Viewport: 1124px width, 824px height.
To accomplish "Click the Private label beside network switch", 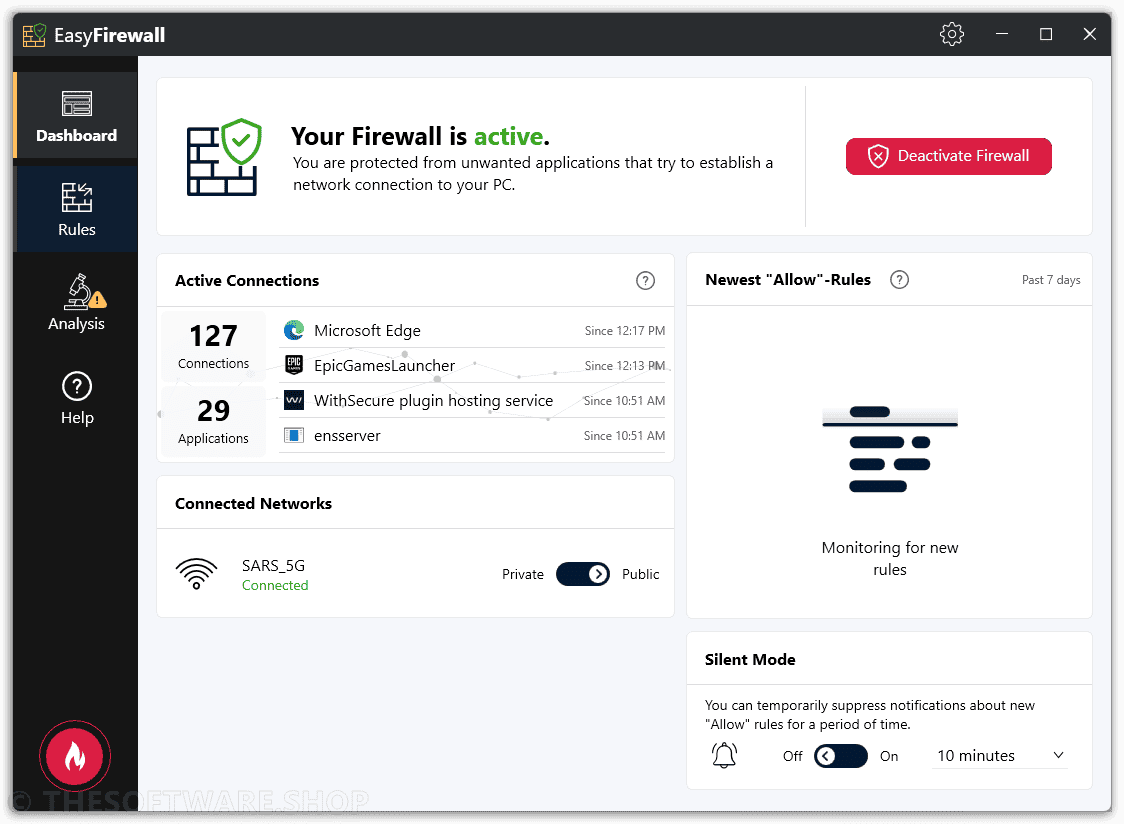I will coord(523,574).
